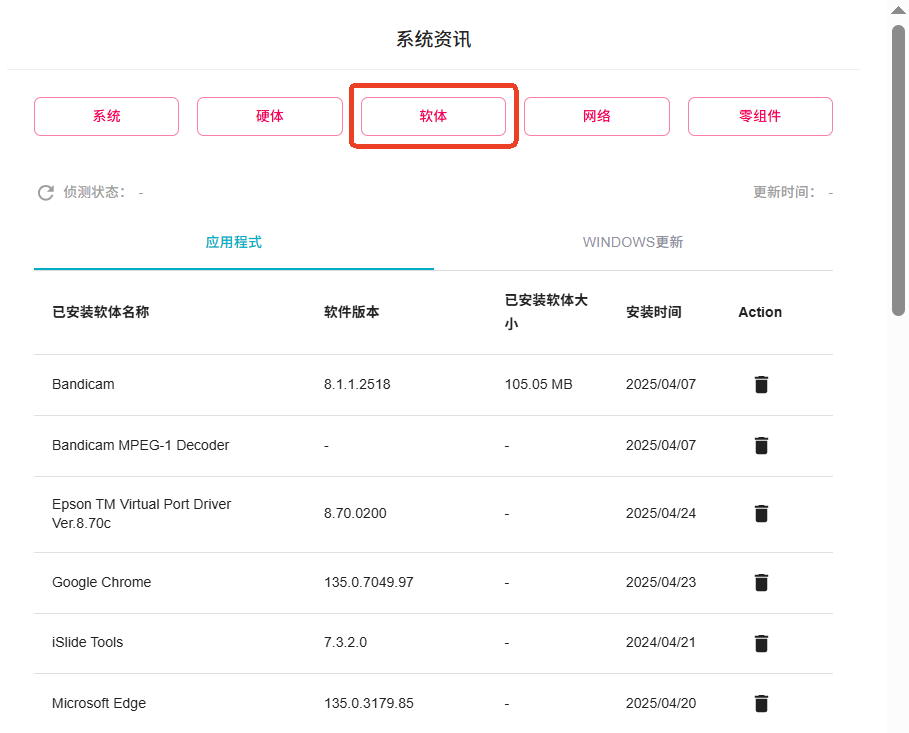Select the Bandicam MPEG-1 Decoder name
This screenshot has height=733, width=909.
tap(140, 445)
